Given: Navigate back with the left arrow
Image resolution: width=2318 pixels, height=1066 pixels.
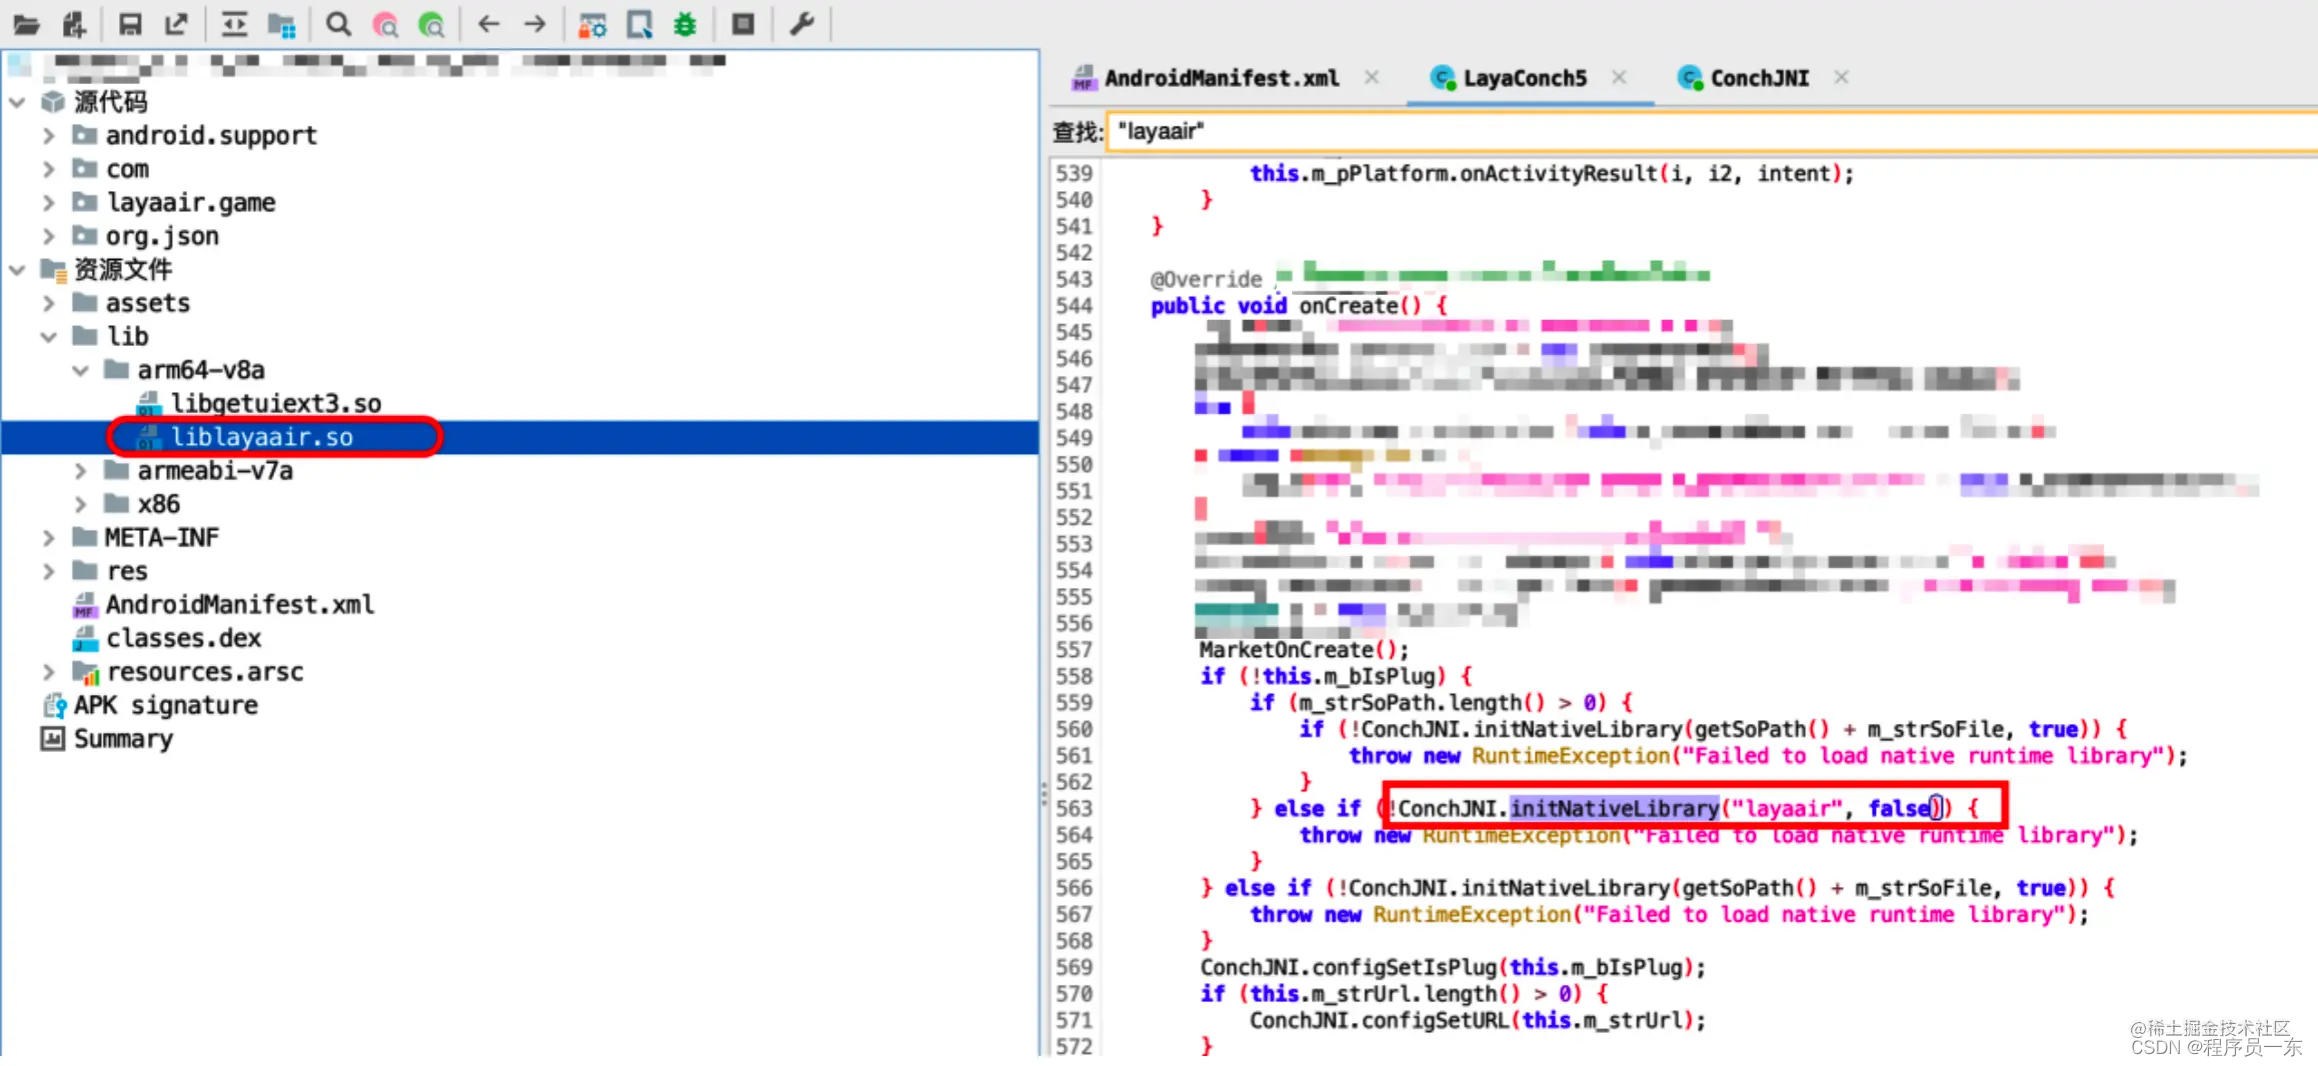Looking at the screenshot, I should click(x=488, y=24).
